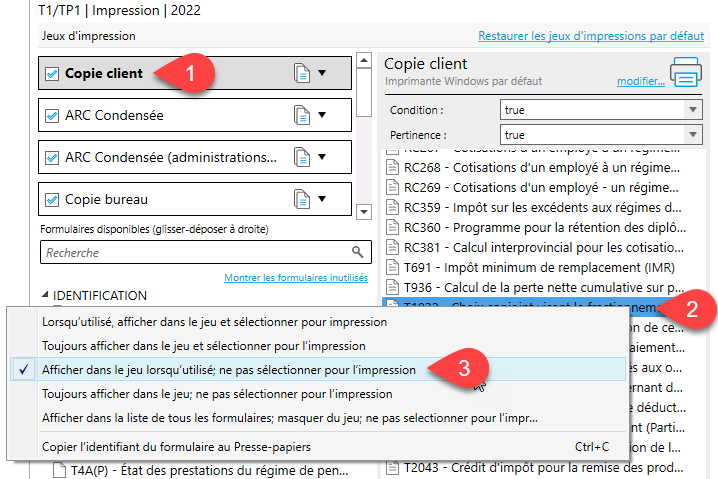
Task: Select the T2043 - Crédit d'impôt row
Action: click(x=542, y=468)
